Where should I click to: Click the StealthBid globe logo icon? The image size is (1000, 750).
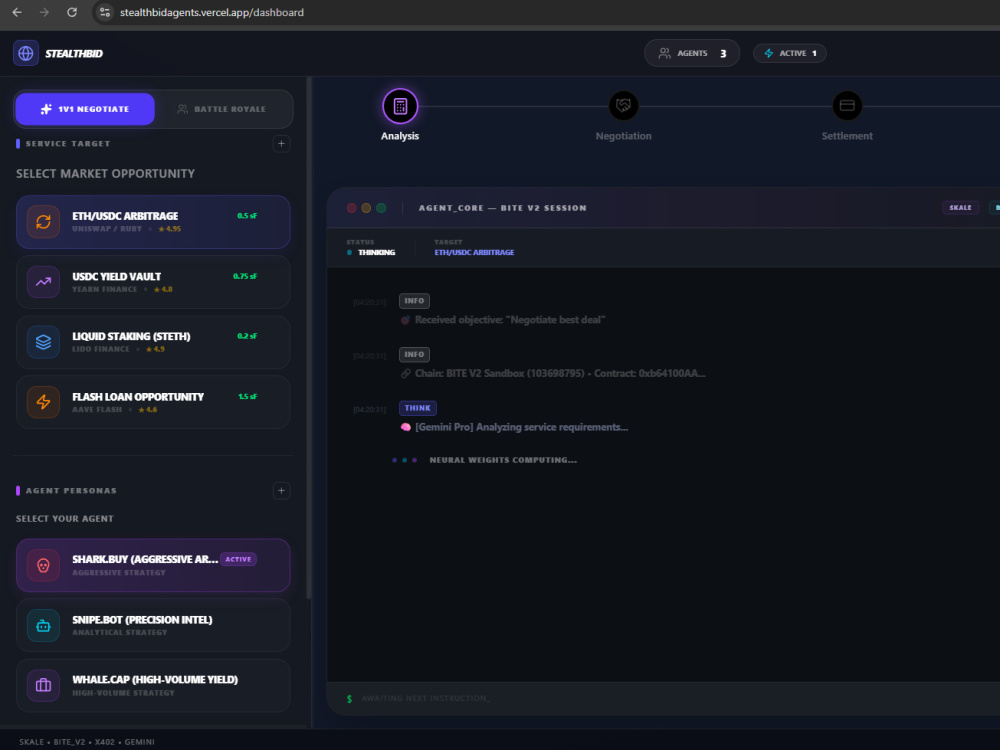[26, 53]
